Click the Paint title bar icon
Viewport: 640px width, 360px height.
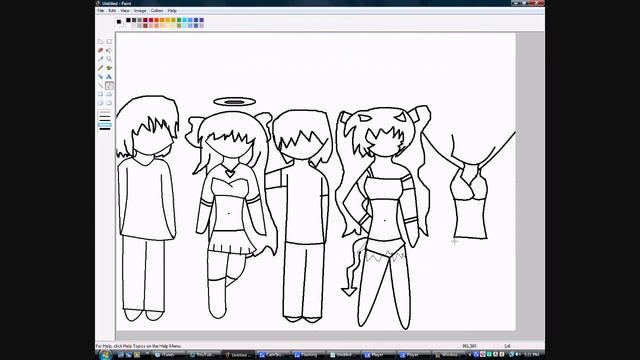click(98, 3)
